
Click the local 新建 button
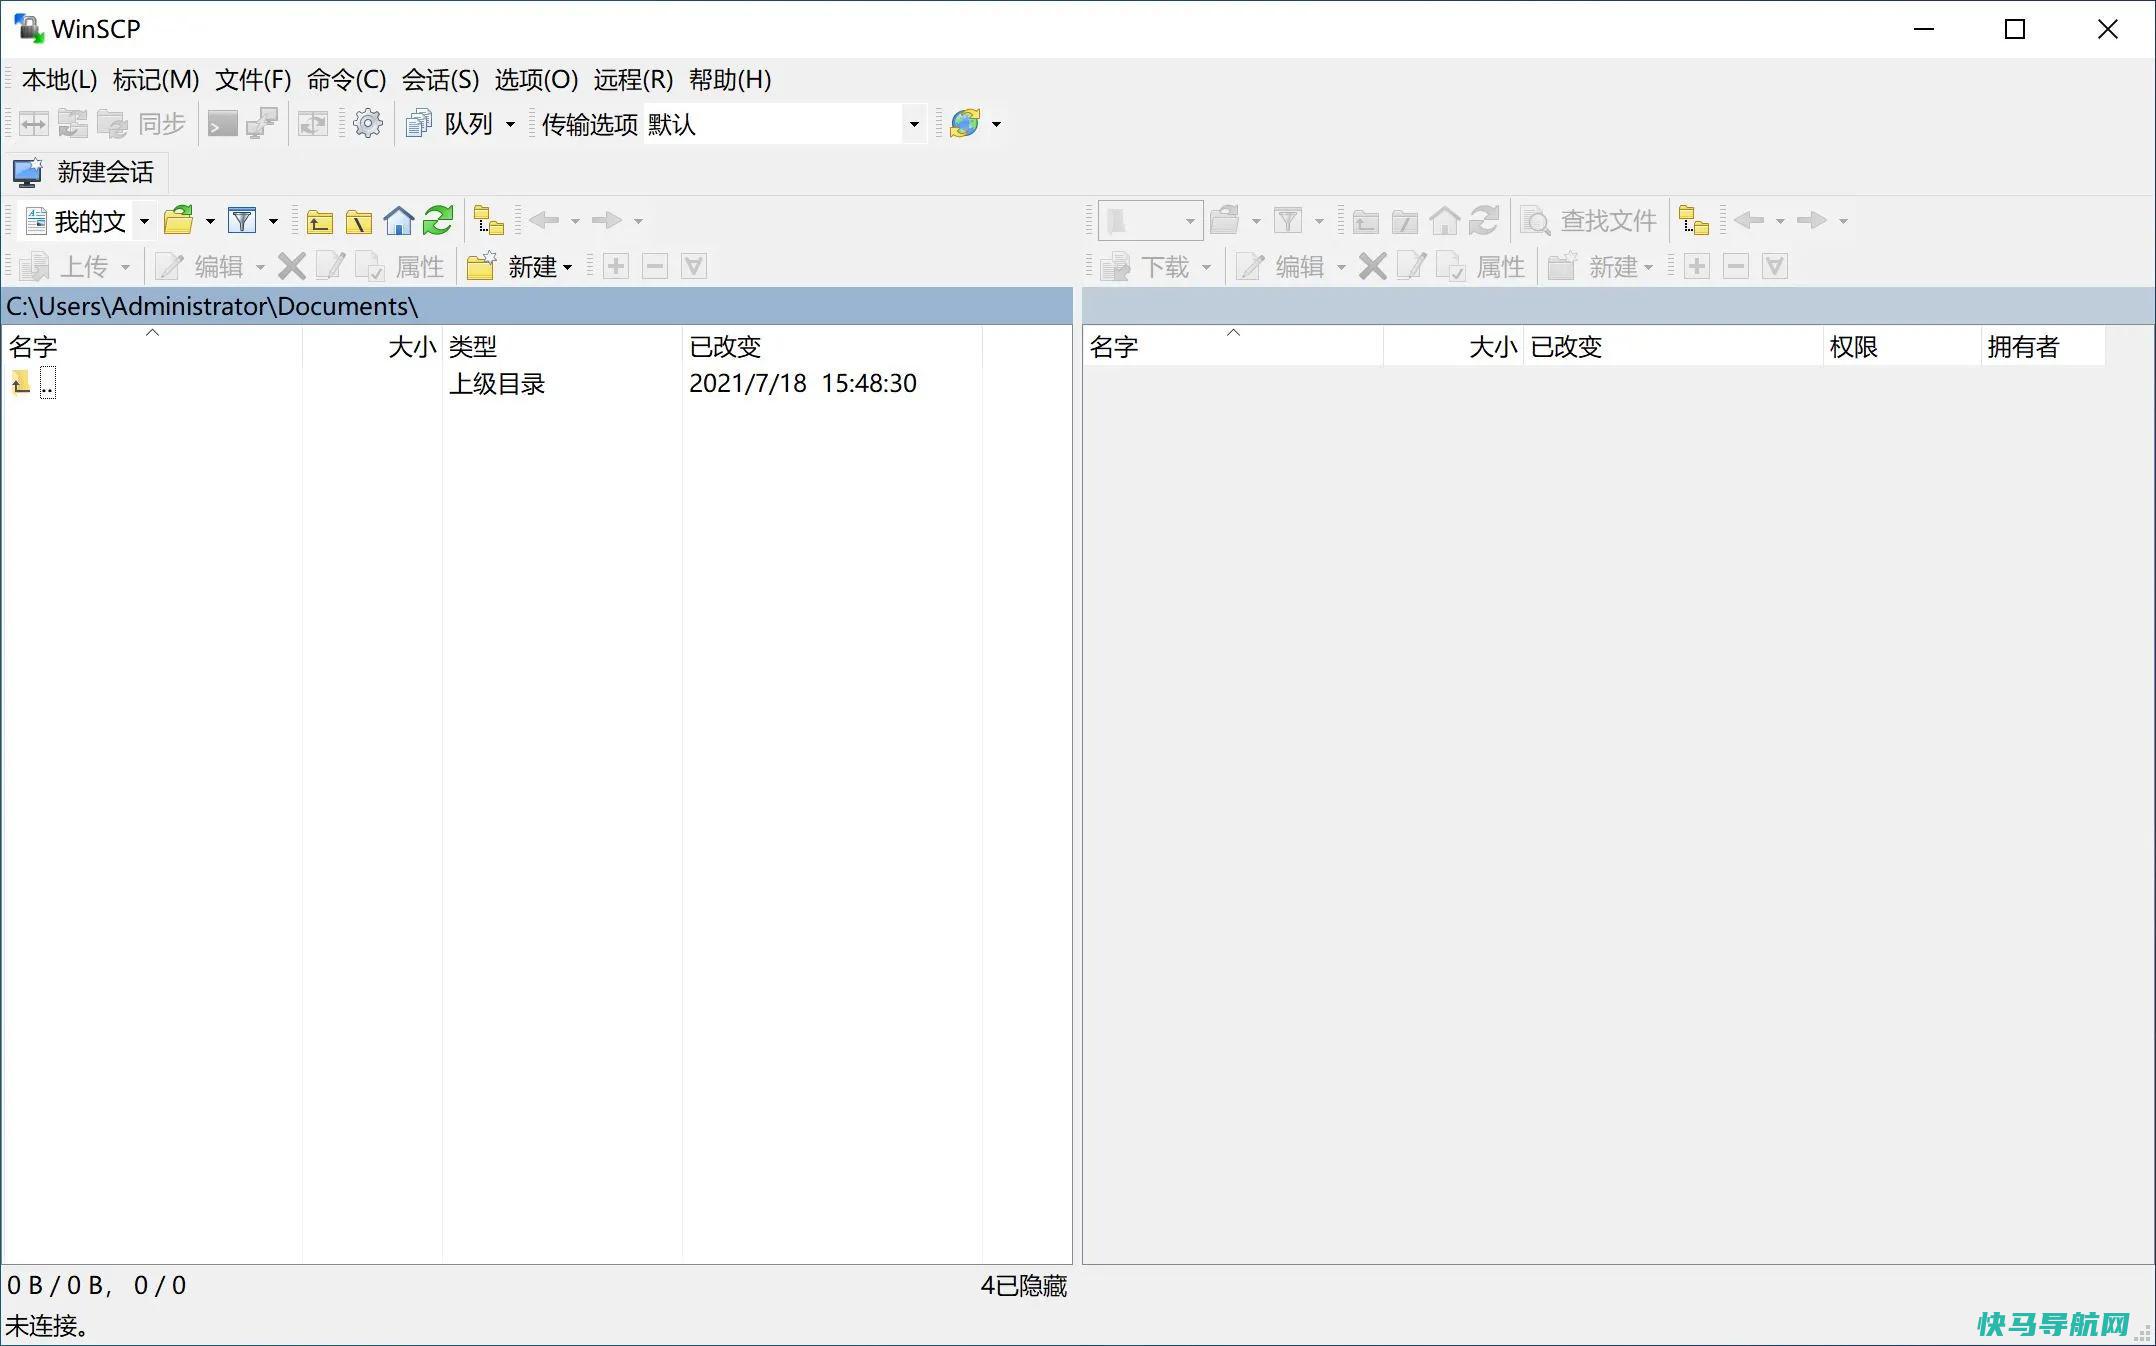pos(520,267)
